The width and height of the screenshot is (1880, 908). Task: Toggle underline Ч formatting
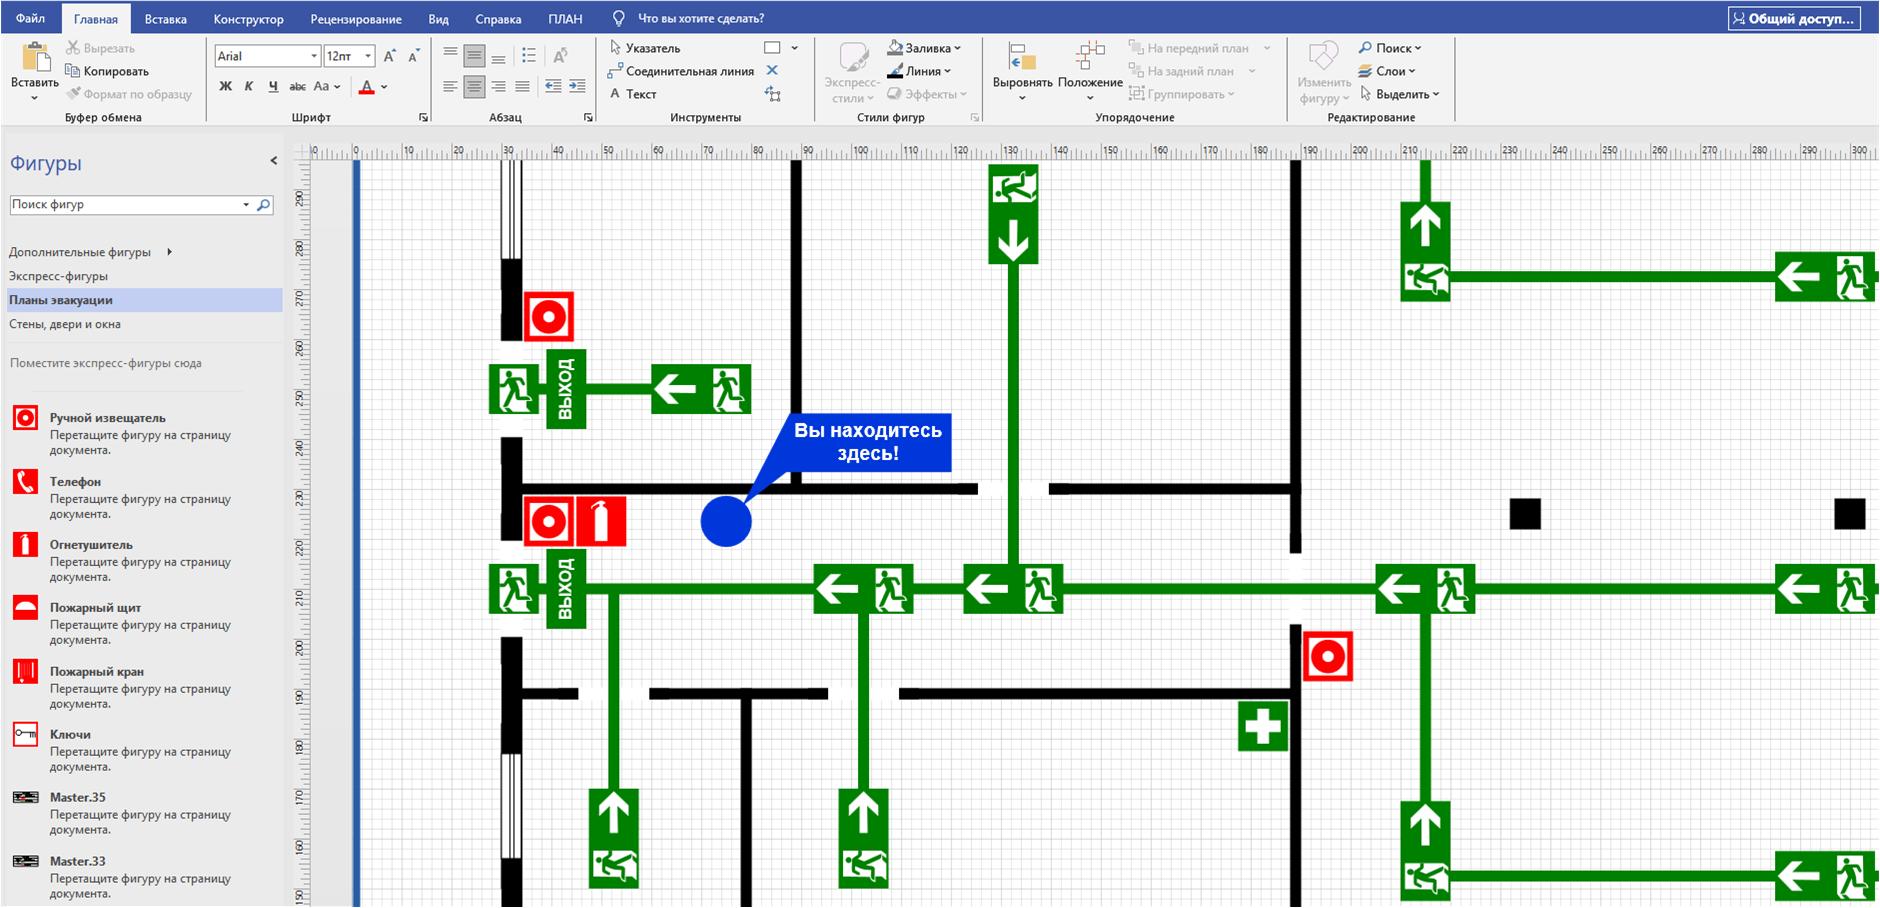273,87
